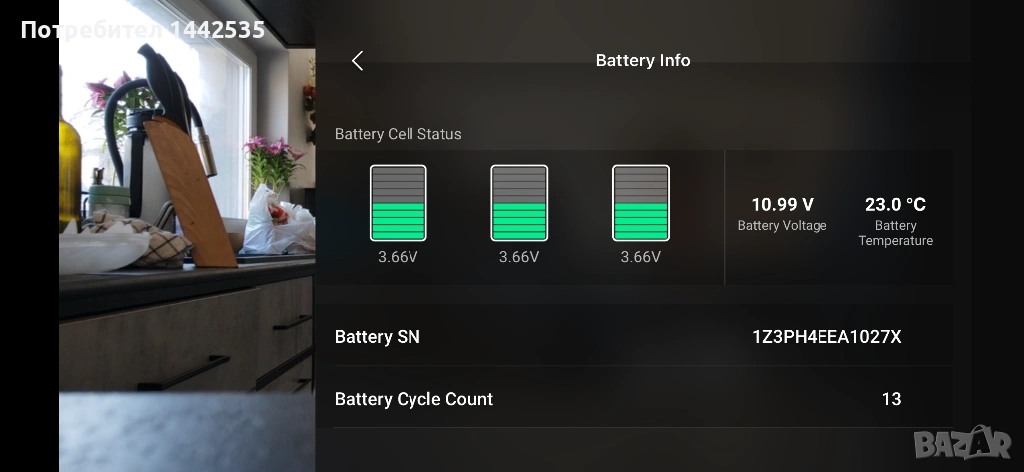Click the Battery Info title
Image resolution: width=1024 pixels, height=472 pixels.
[x=643, y=60]
